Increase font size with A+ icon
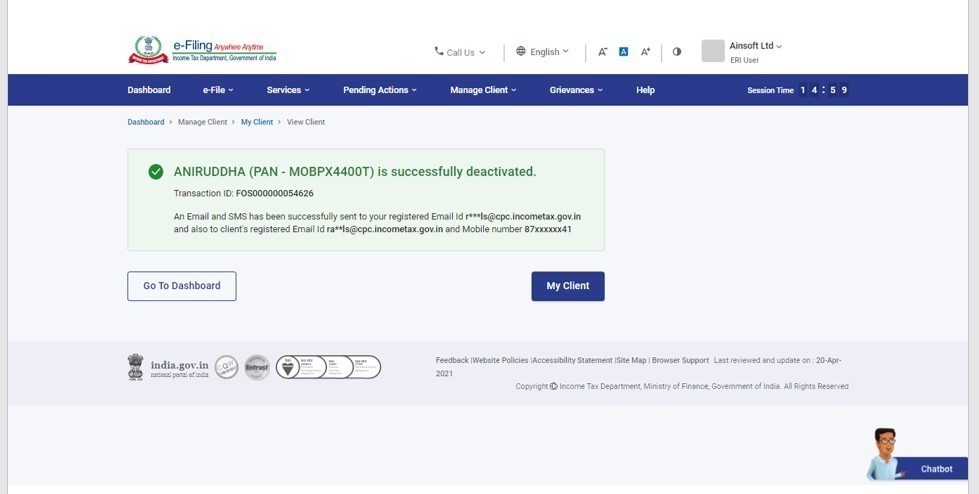Image resolution: width=979 pixels, height=494 pixels. [x=645, y=52]
